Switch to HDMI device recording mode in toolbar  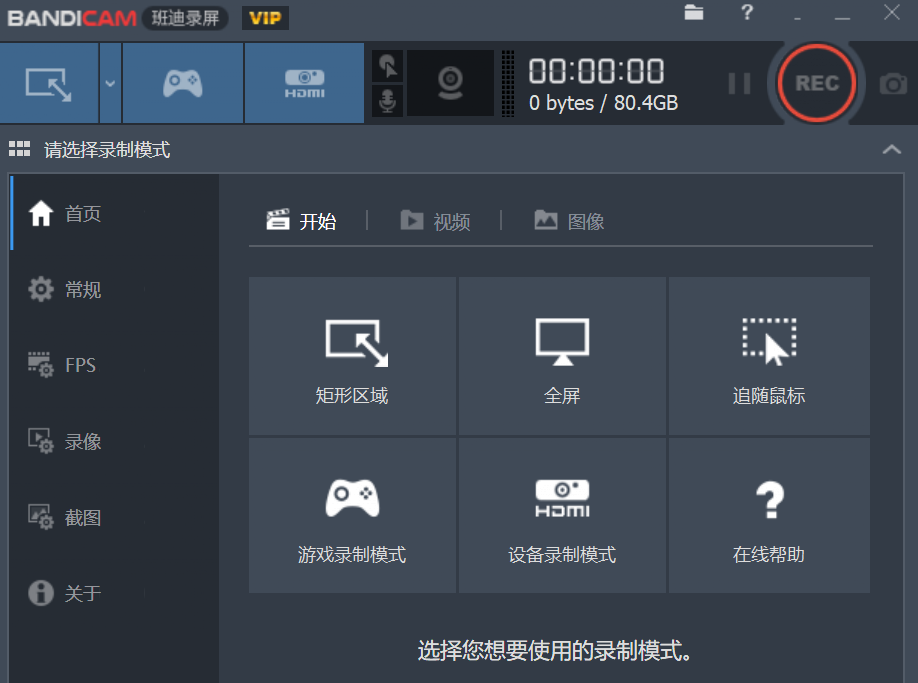click(304, 83)
